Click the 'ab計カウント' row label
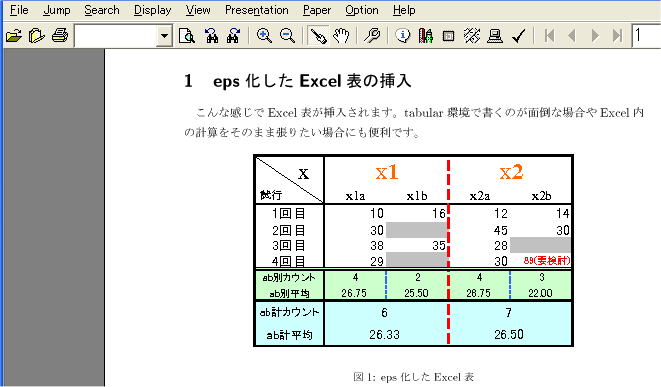This screenshot has height=387, width=661. [x=289, y=312]
